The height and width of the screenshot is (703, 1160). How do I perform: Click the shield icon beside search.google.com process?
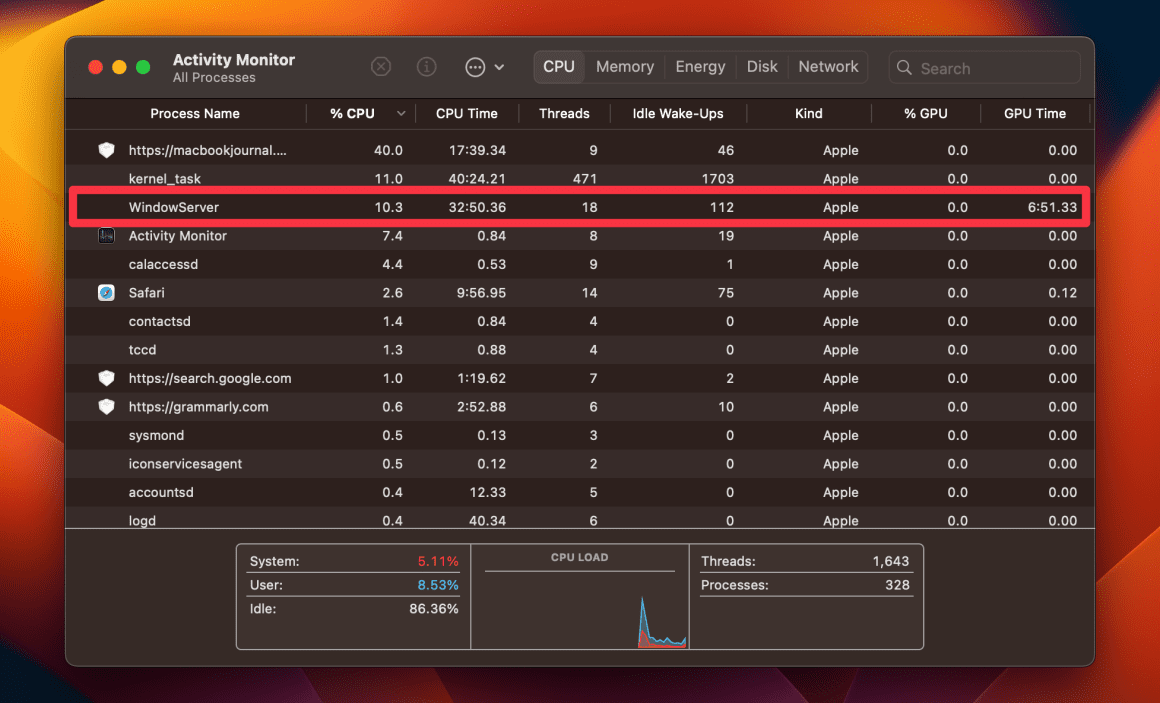tap(107, 378)
